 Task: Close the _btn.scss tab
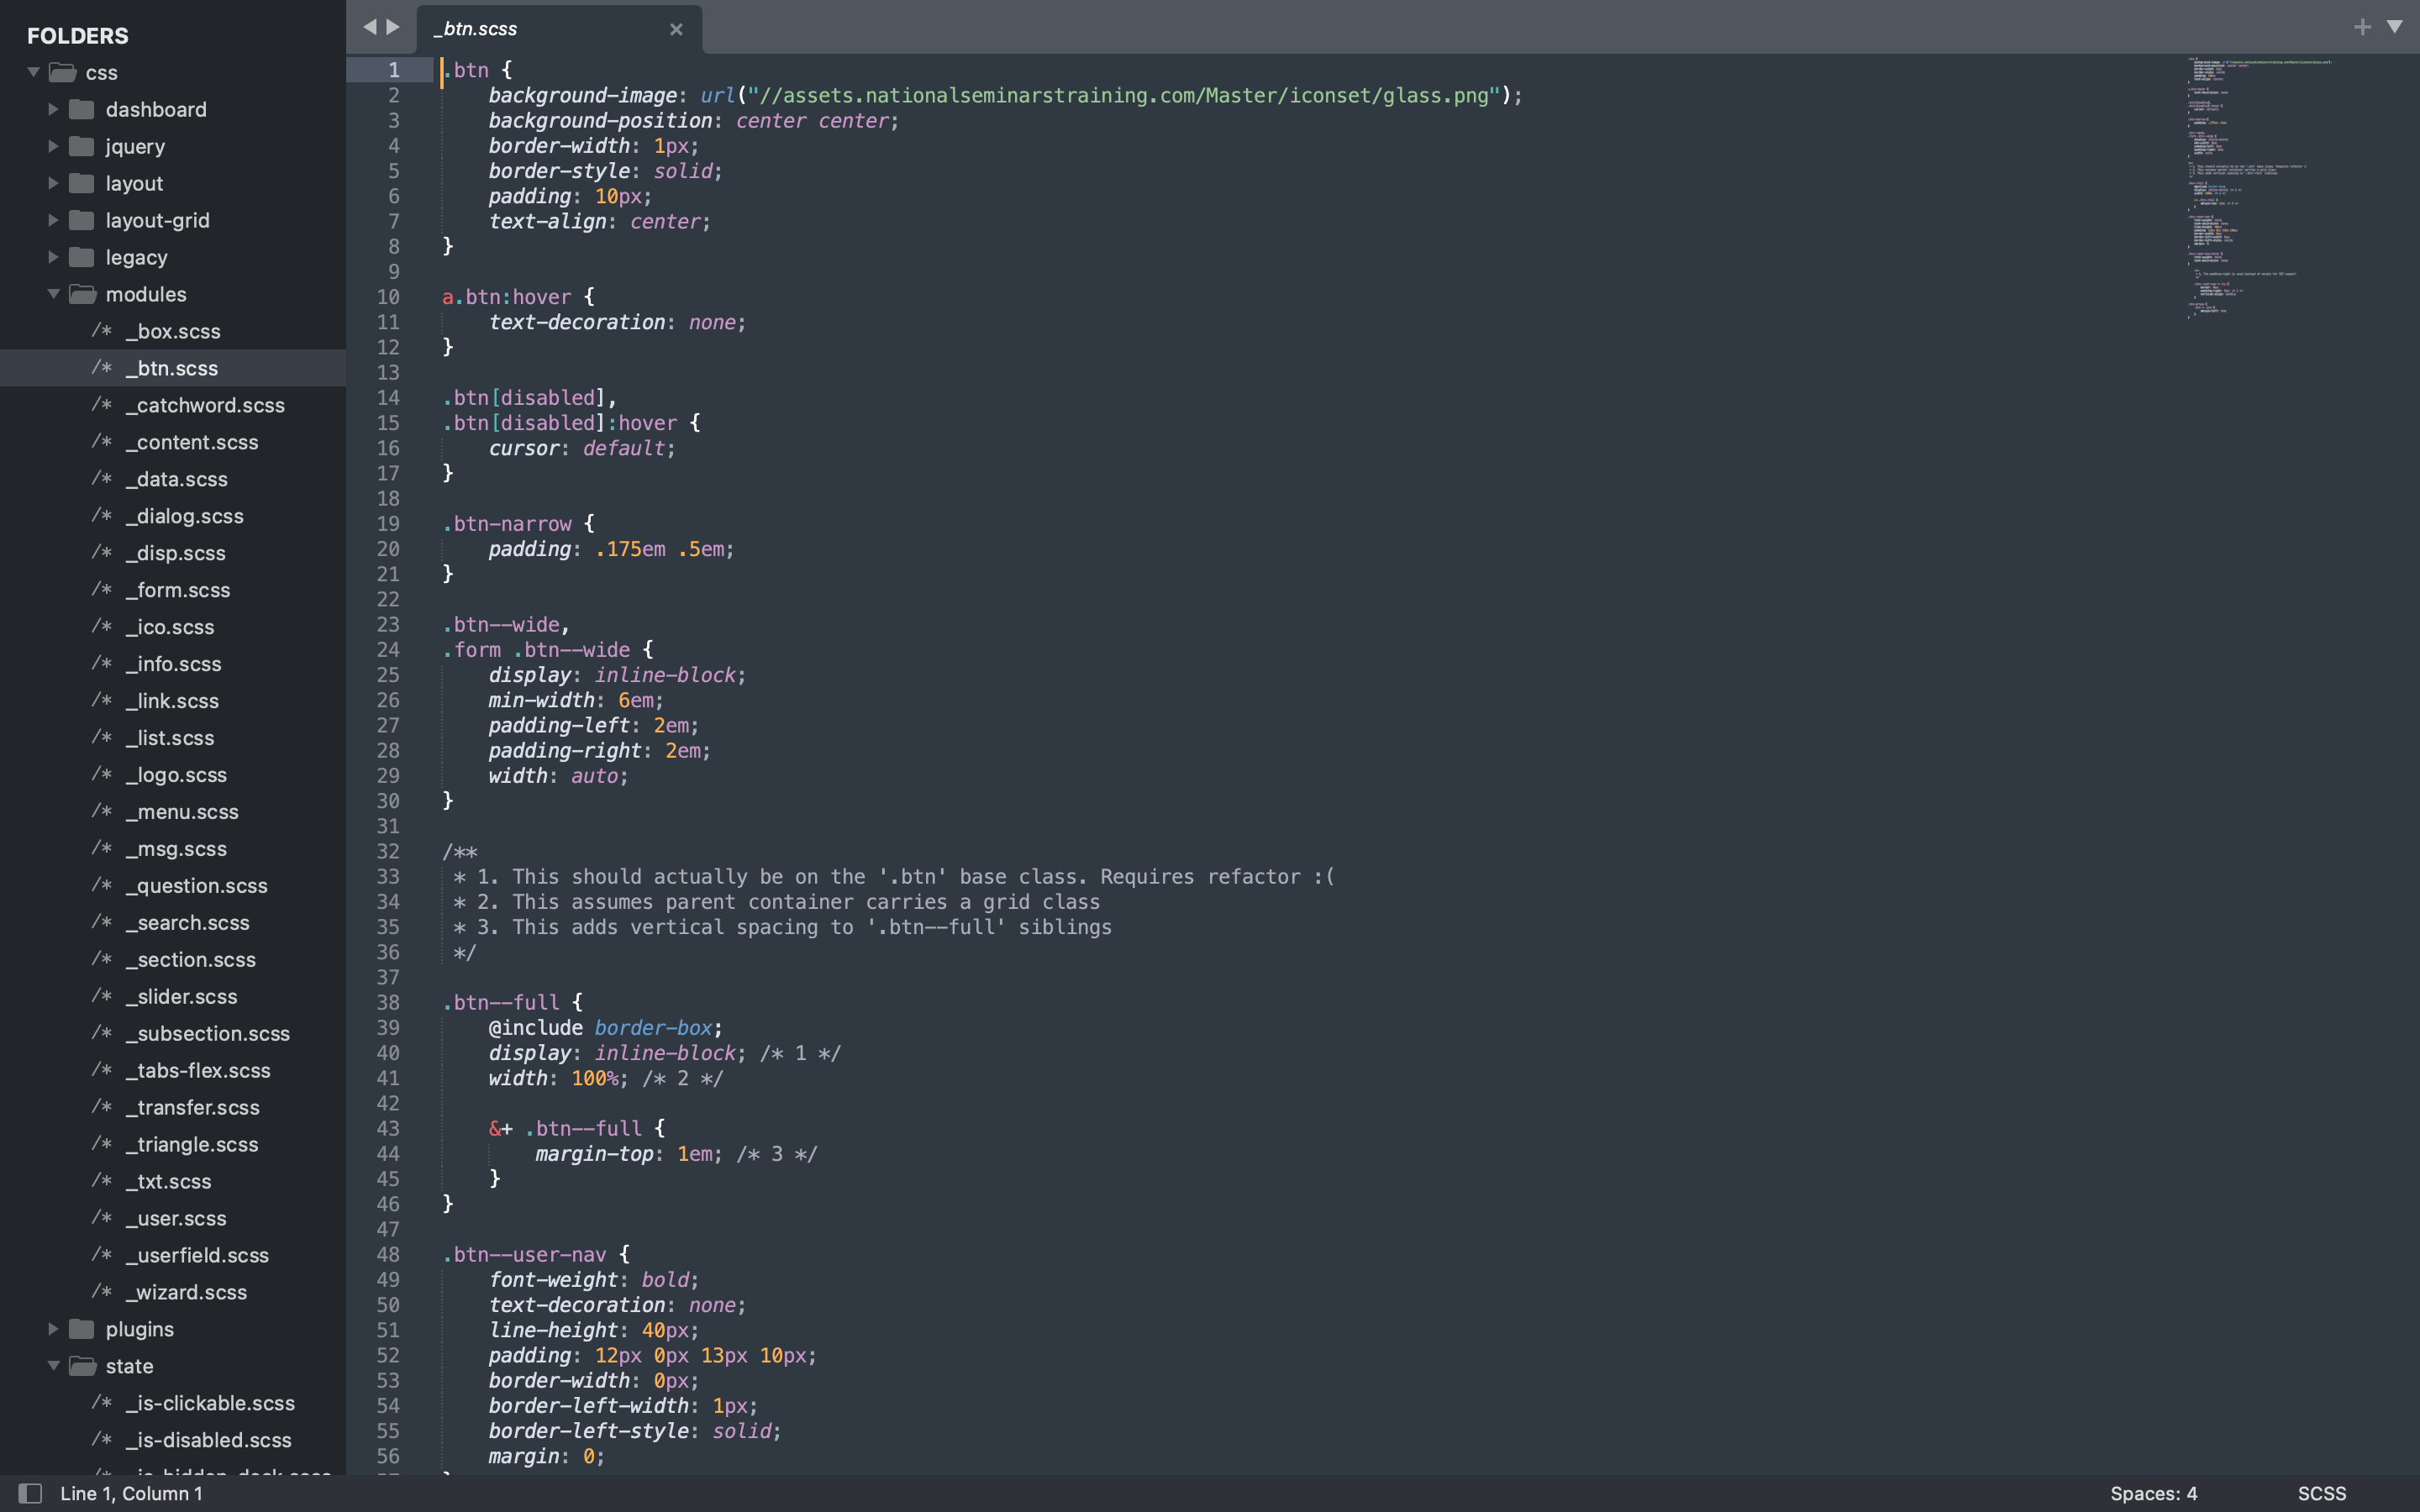pos(676,29)
